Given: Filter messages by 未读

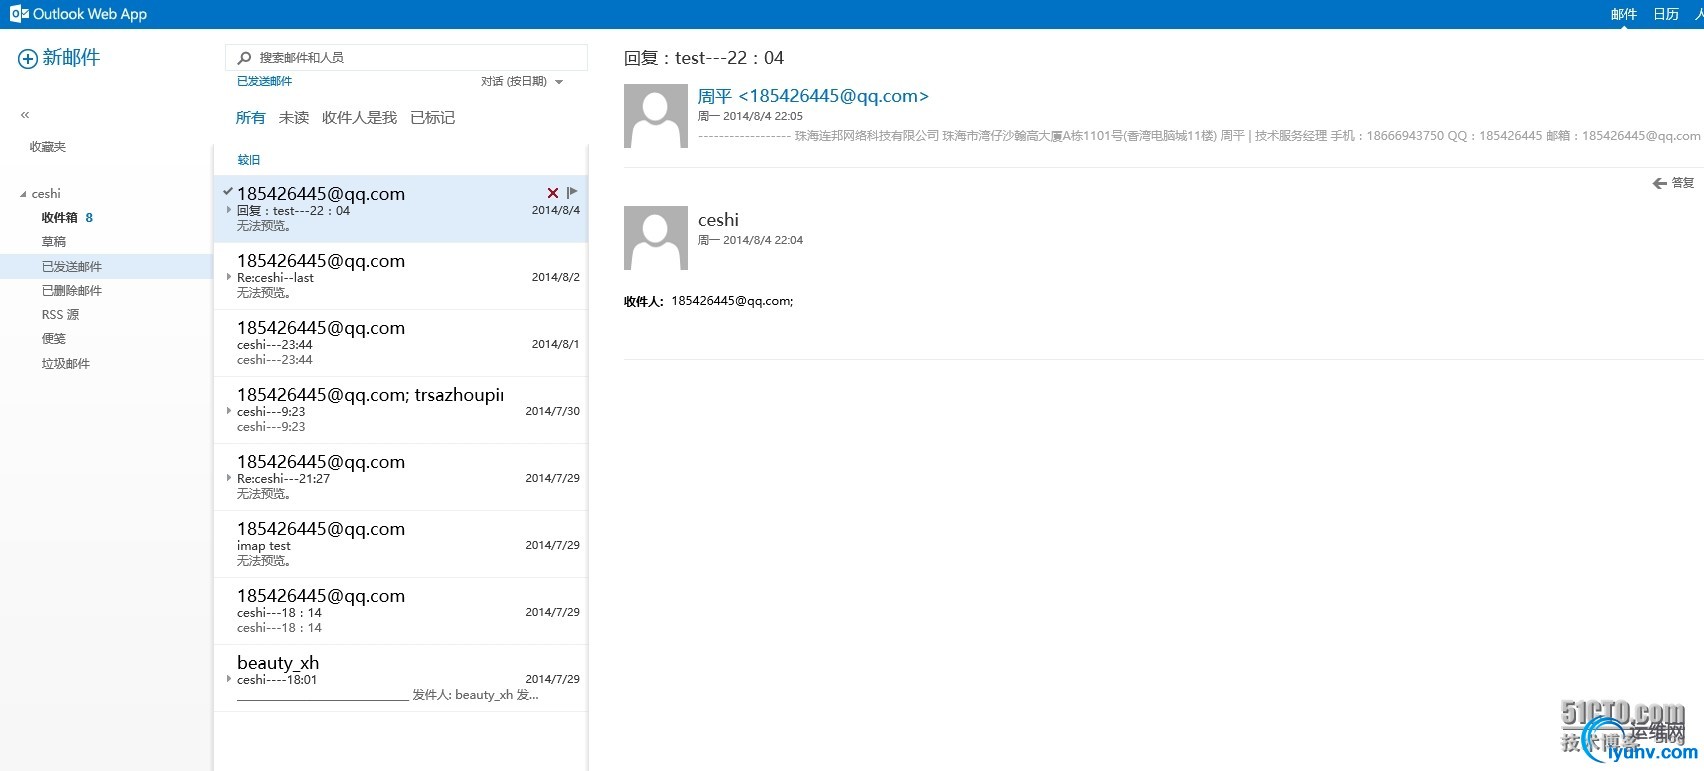Looking at the screenshot, I should (x=294, y=118).
